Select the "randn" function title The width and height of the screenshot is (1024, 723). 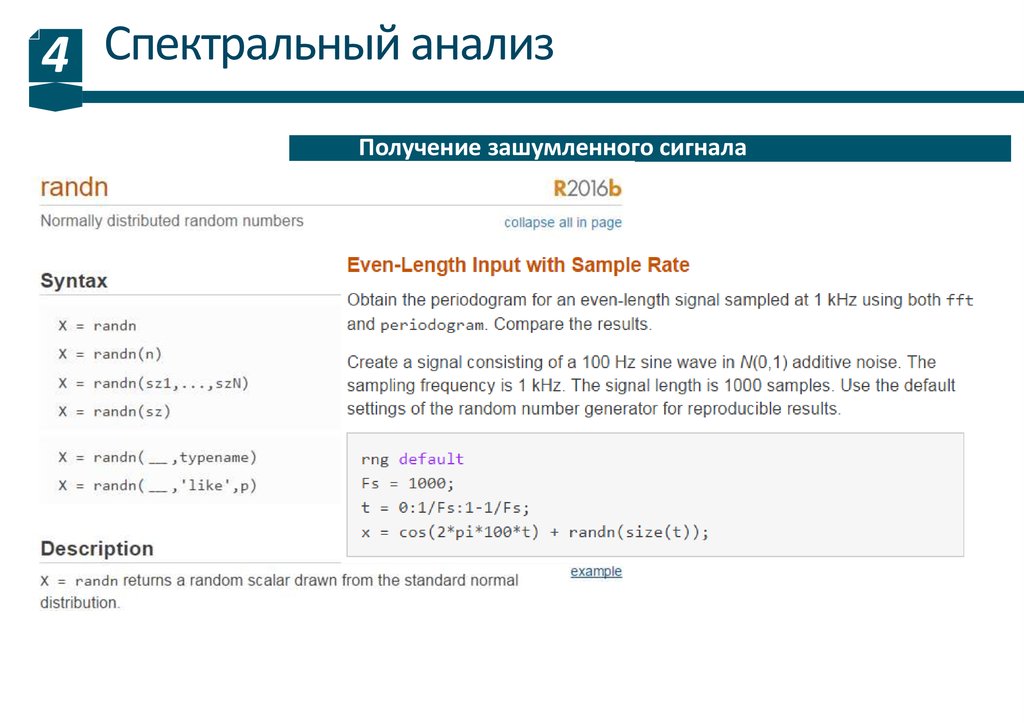coord(74,187)
